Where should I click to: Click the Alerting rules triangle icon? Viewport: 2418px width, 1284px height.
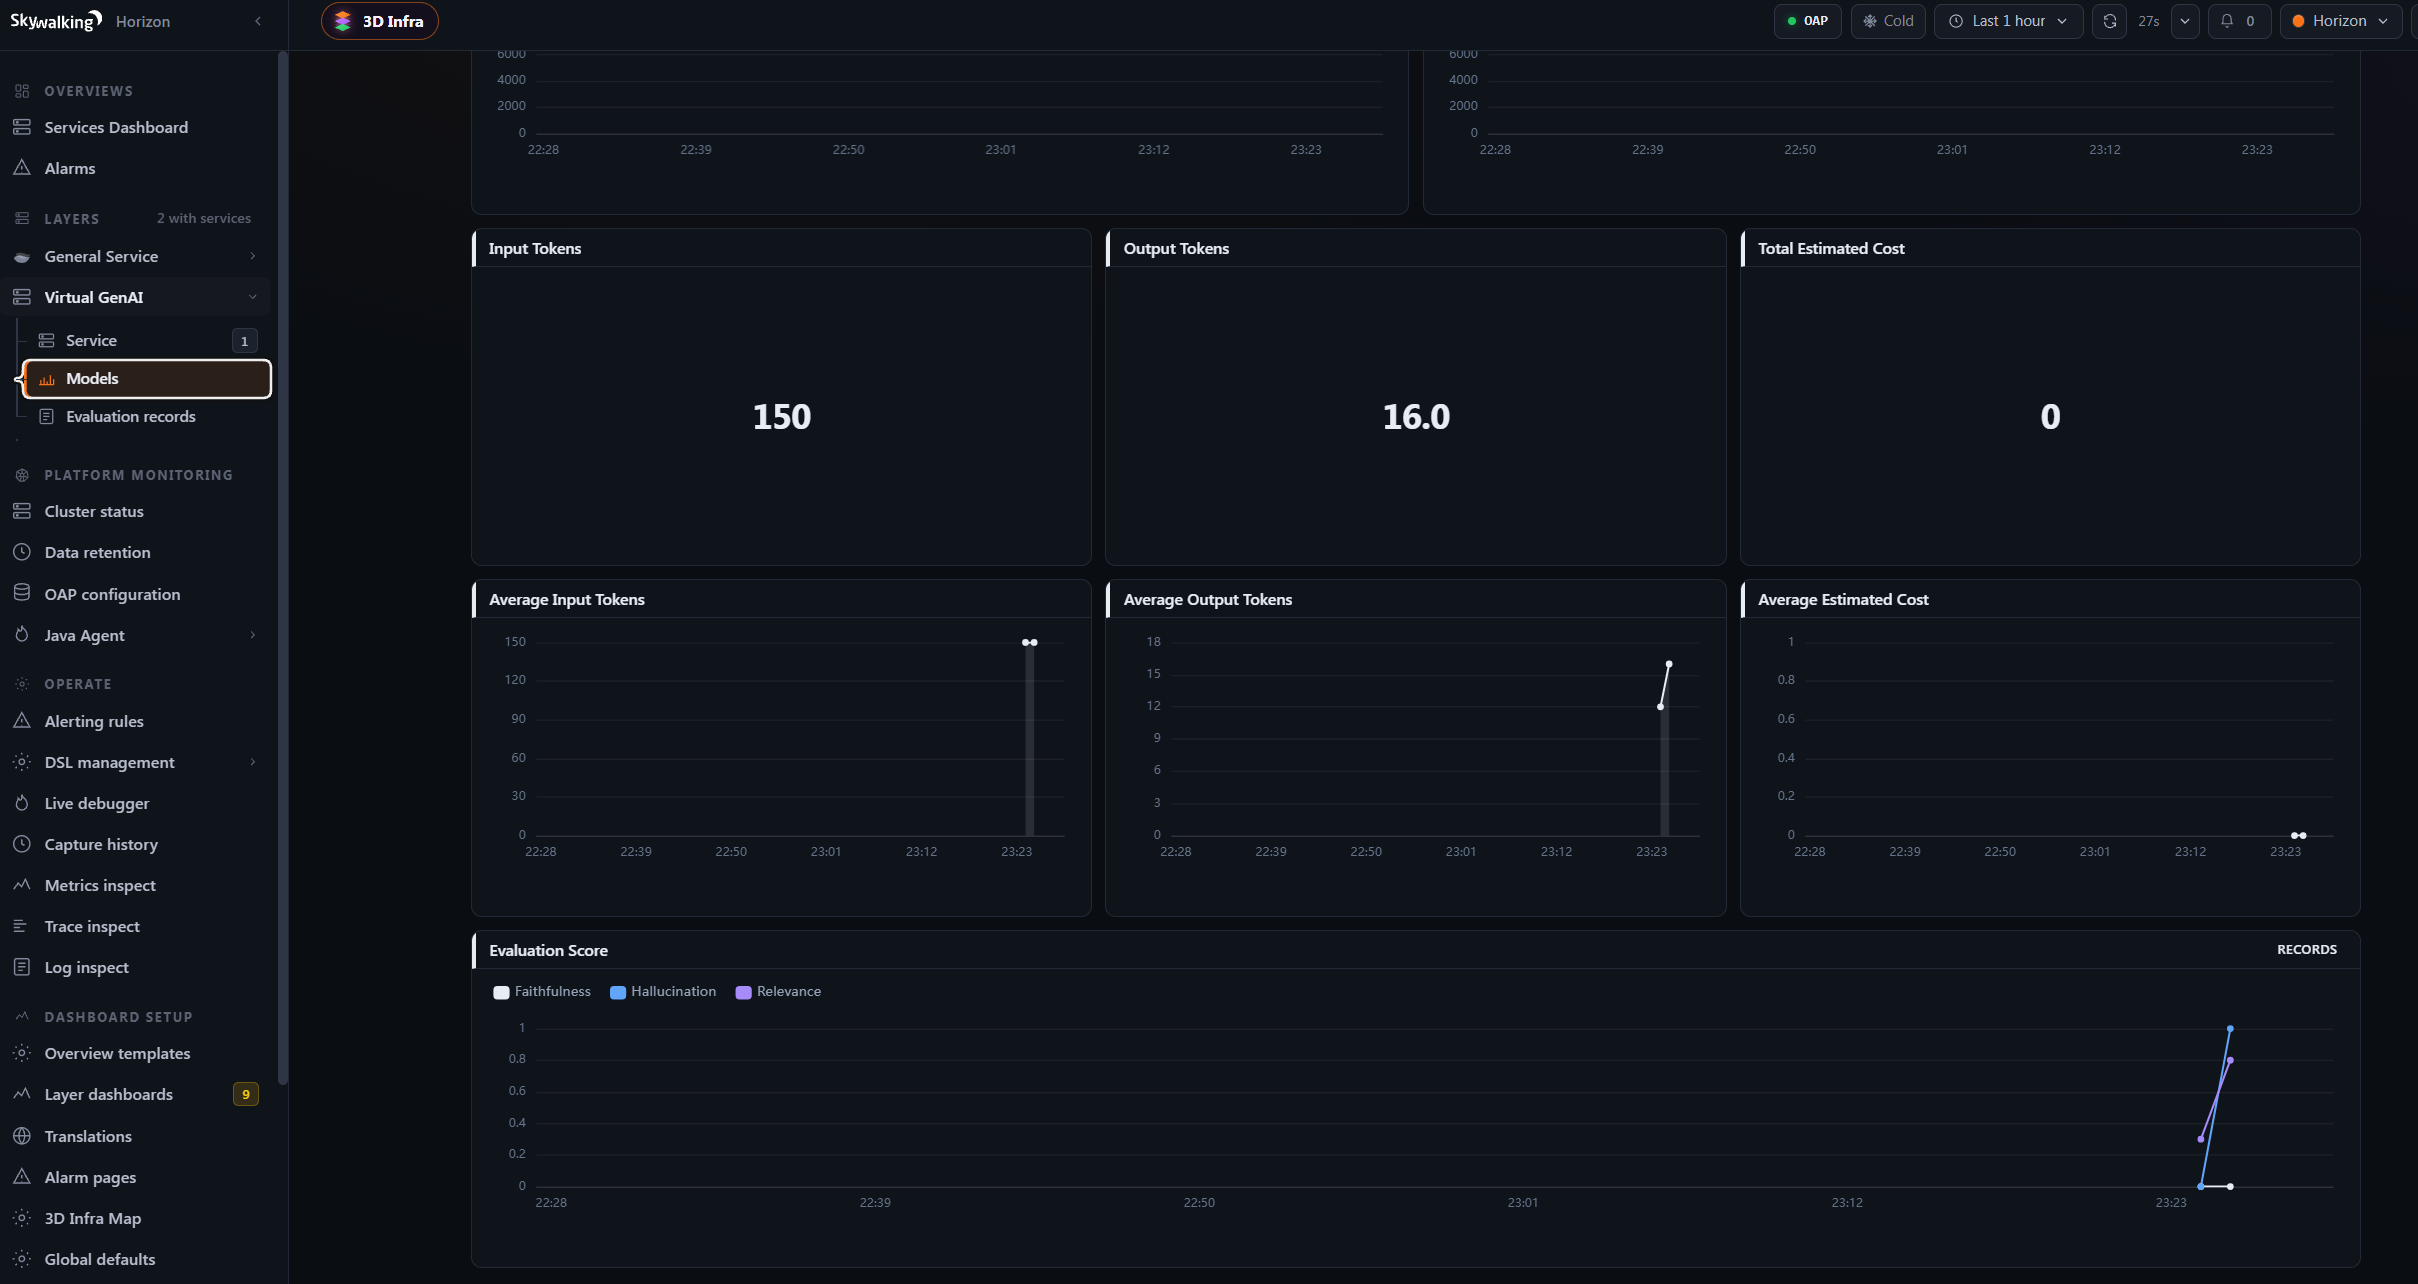(x=22, y=721)
